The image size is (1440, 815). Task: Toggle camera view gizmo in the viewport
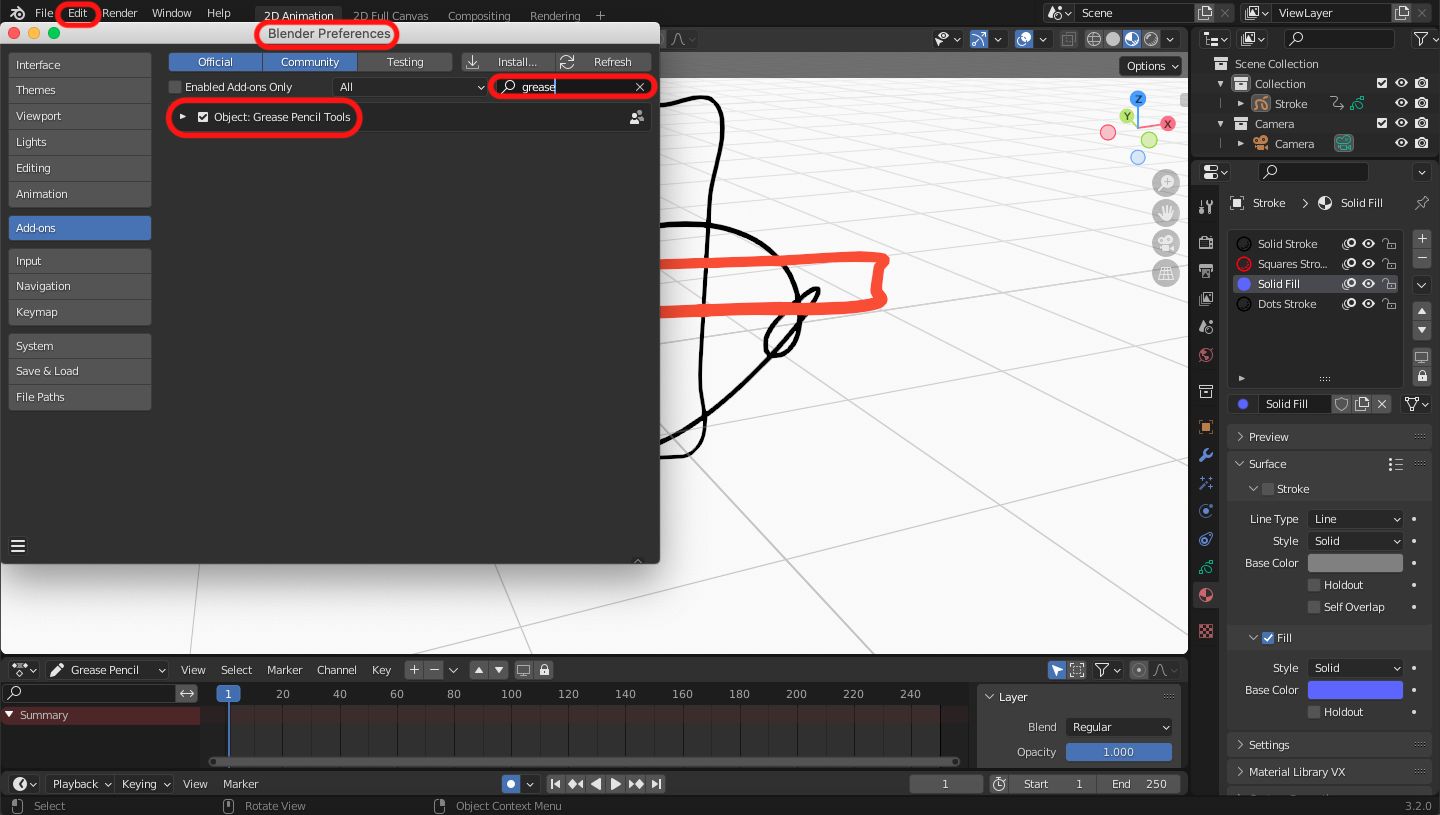pyautogui.click(x=1165, y=242)
